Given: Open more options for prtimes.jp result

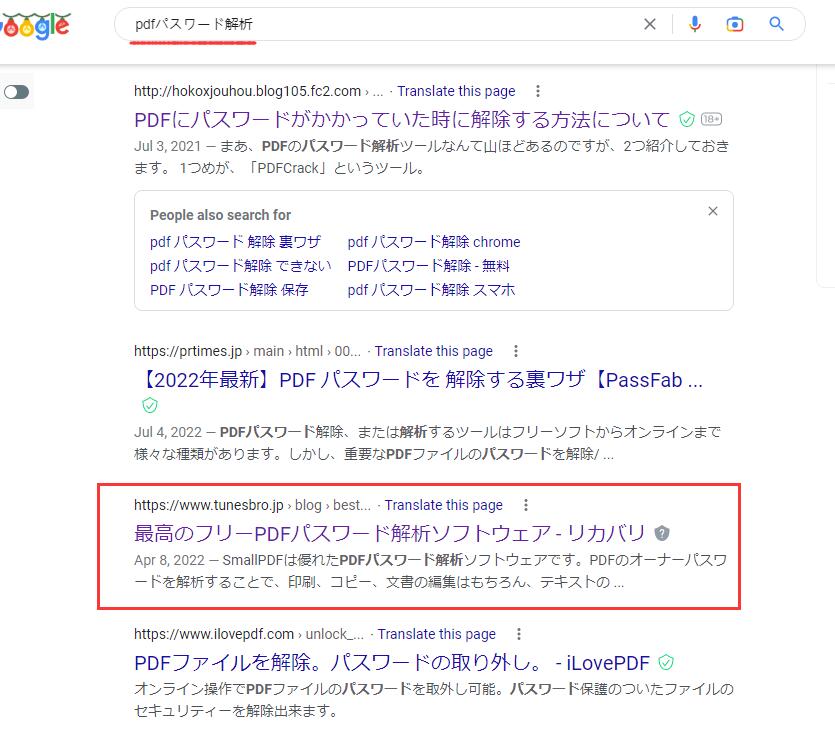Looking at the screenshot, I should 515,351.
